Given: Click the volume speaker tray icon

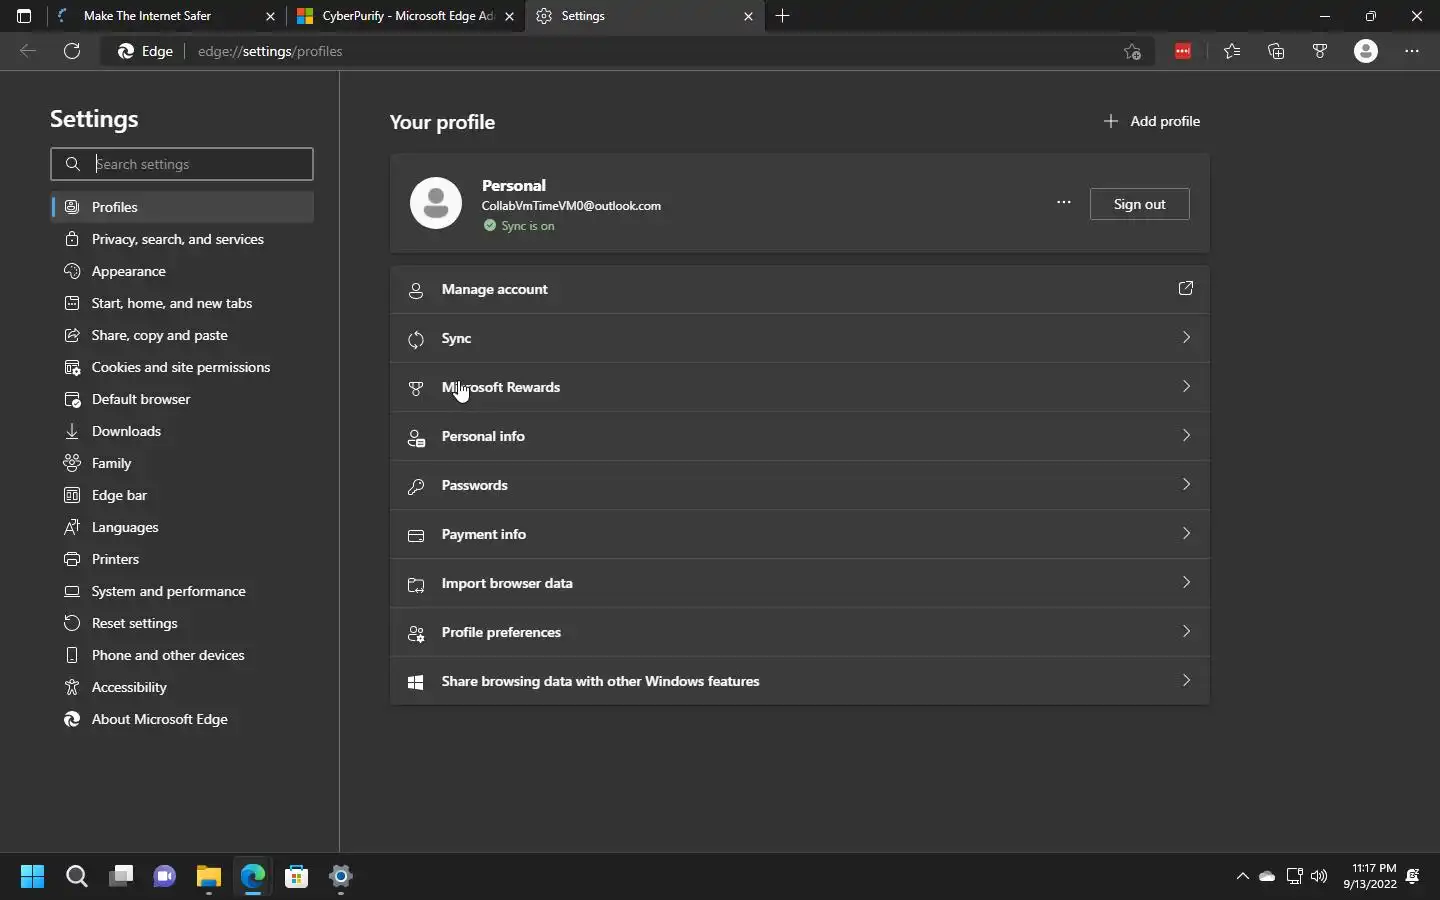Looking at the screenshot, I should click(x=1320, y=877).
